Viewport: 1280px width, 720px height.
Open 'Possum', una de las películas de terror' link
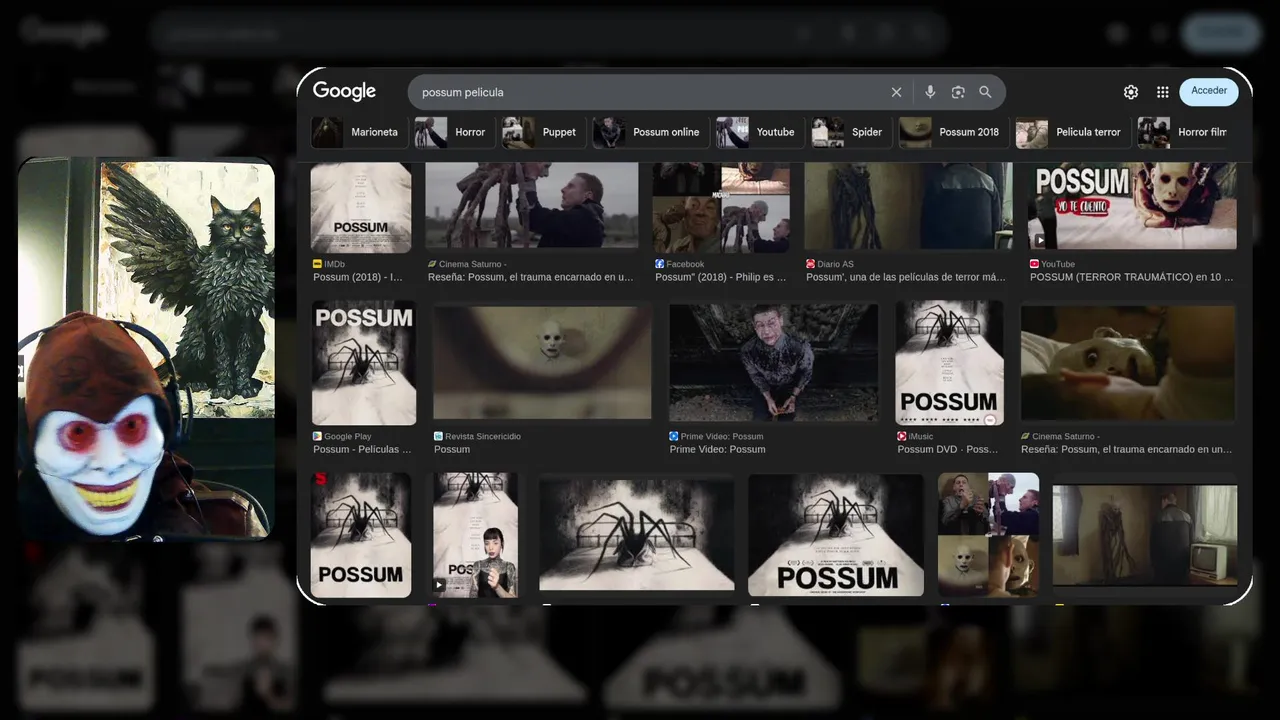(906, 277)
